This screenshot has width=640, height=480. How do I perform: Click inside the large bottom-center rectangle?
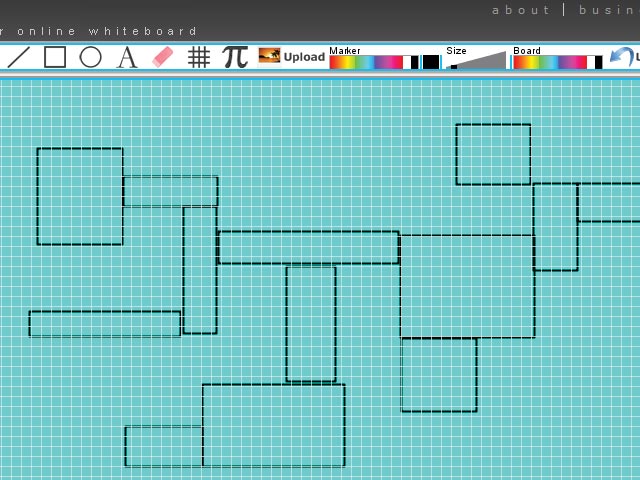pos(274,425)
